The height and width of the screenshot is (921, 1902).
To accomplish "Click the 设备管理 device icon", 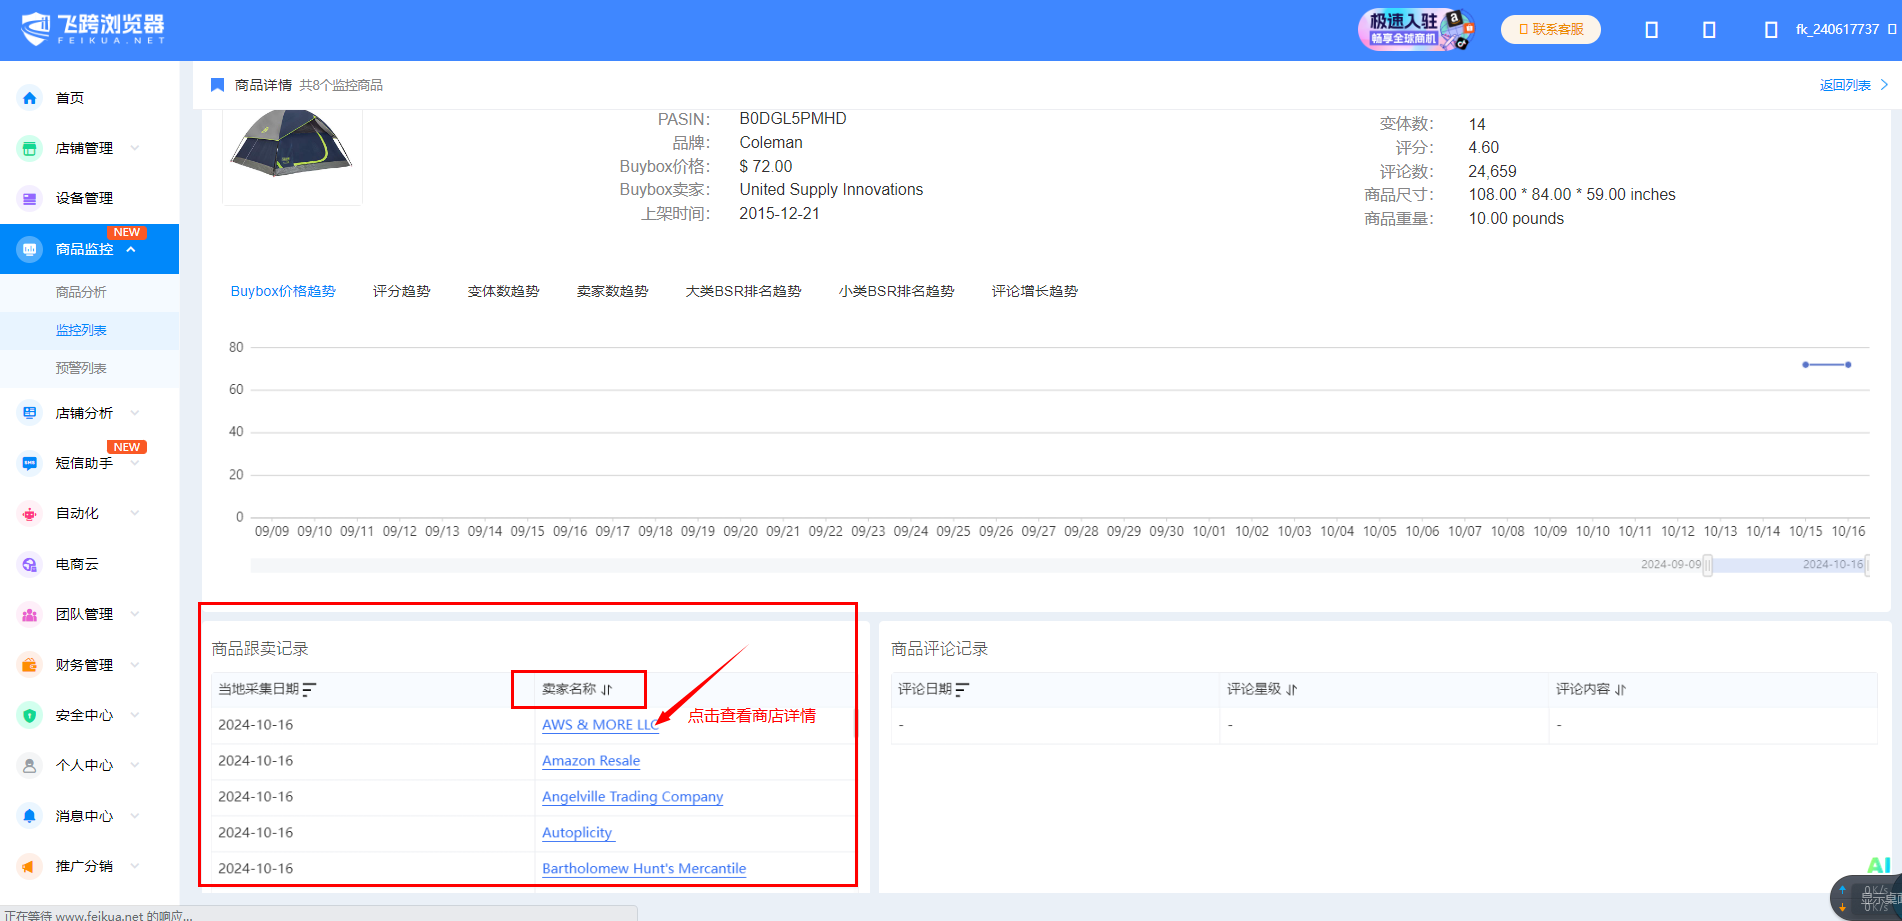I will tap(29, 198).
